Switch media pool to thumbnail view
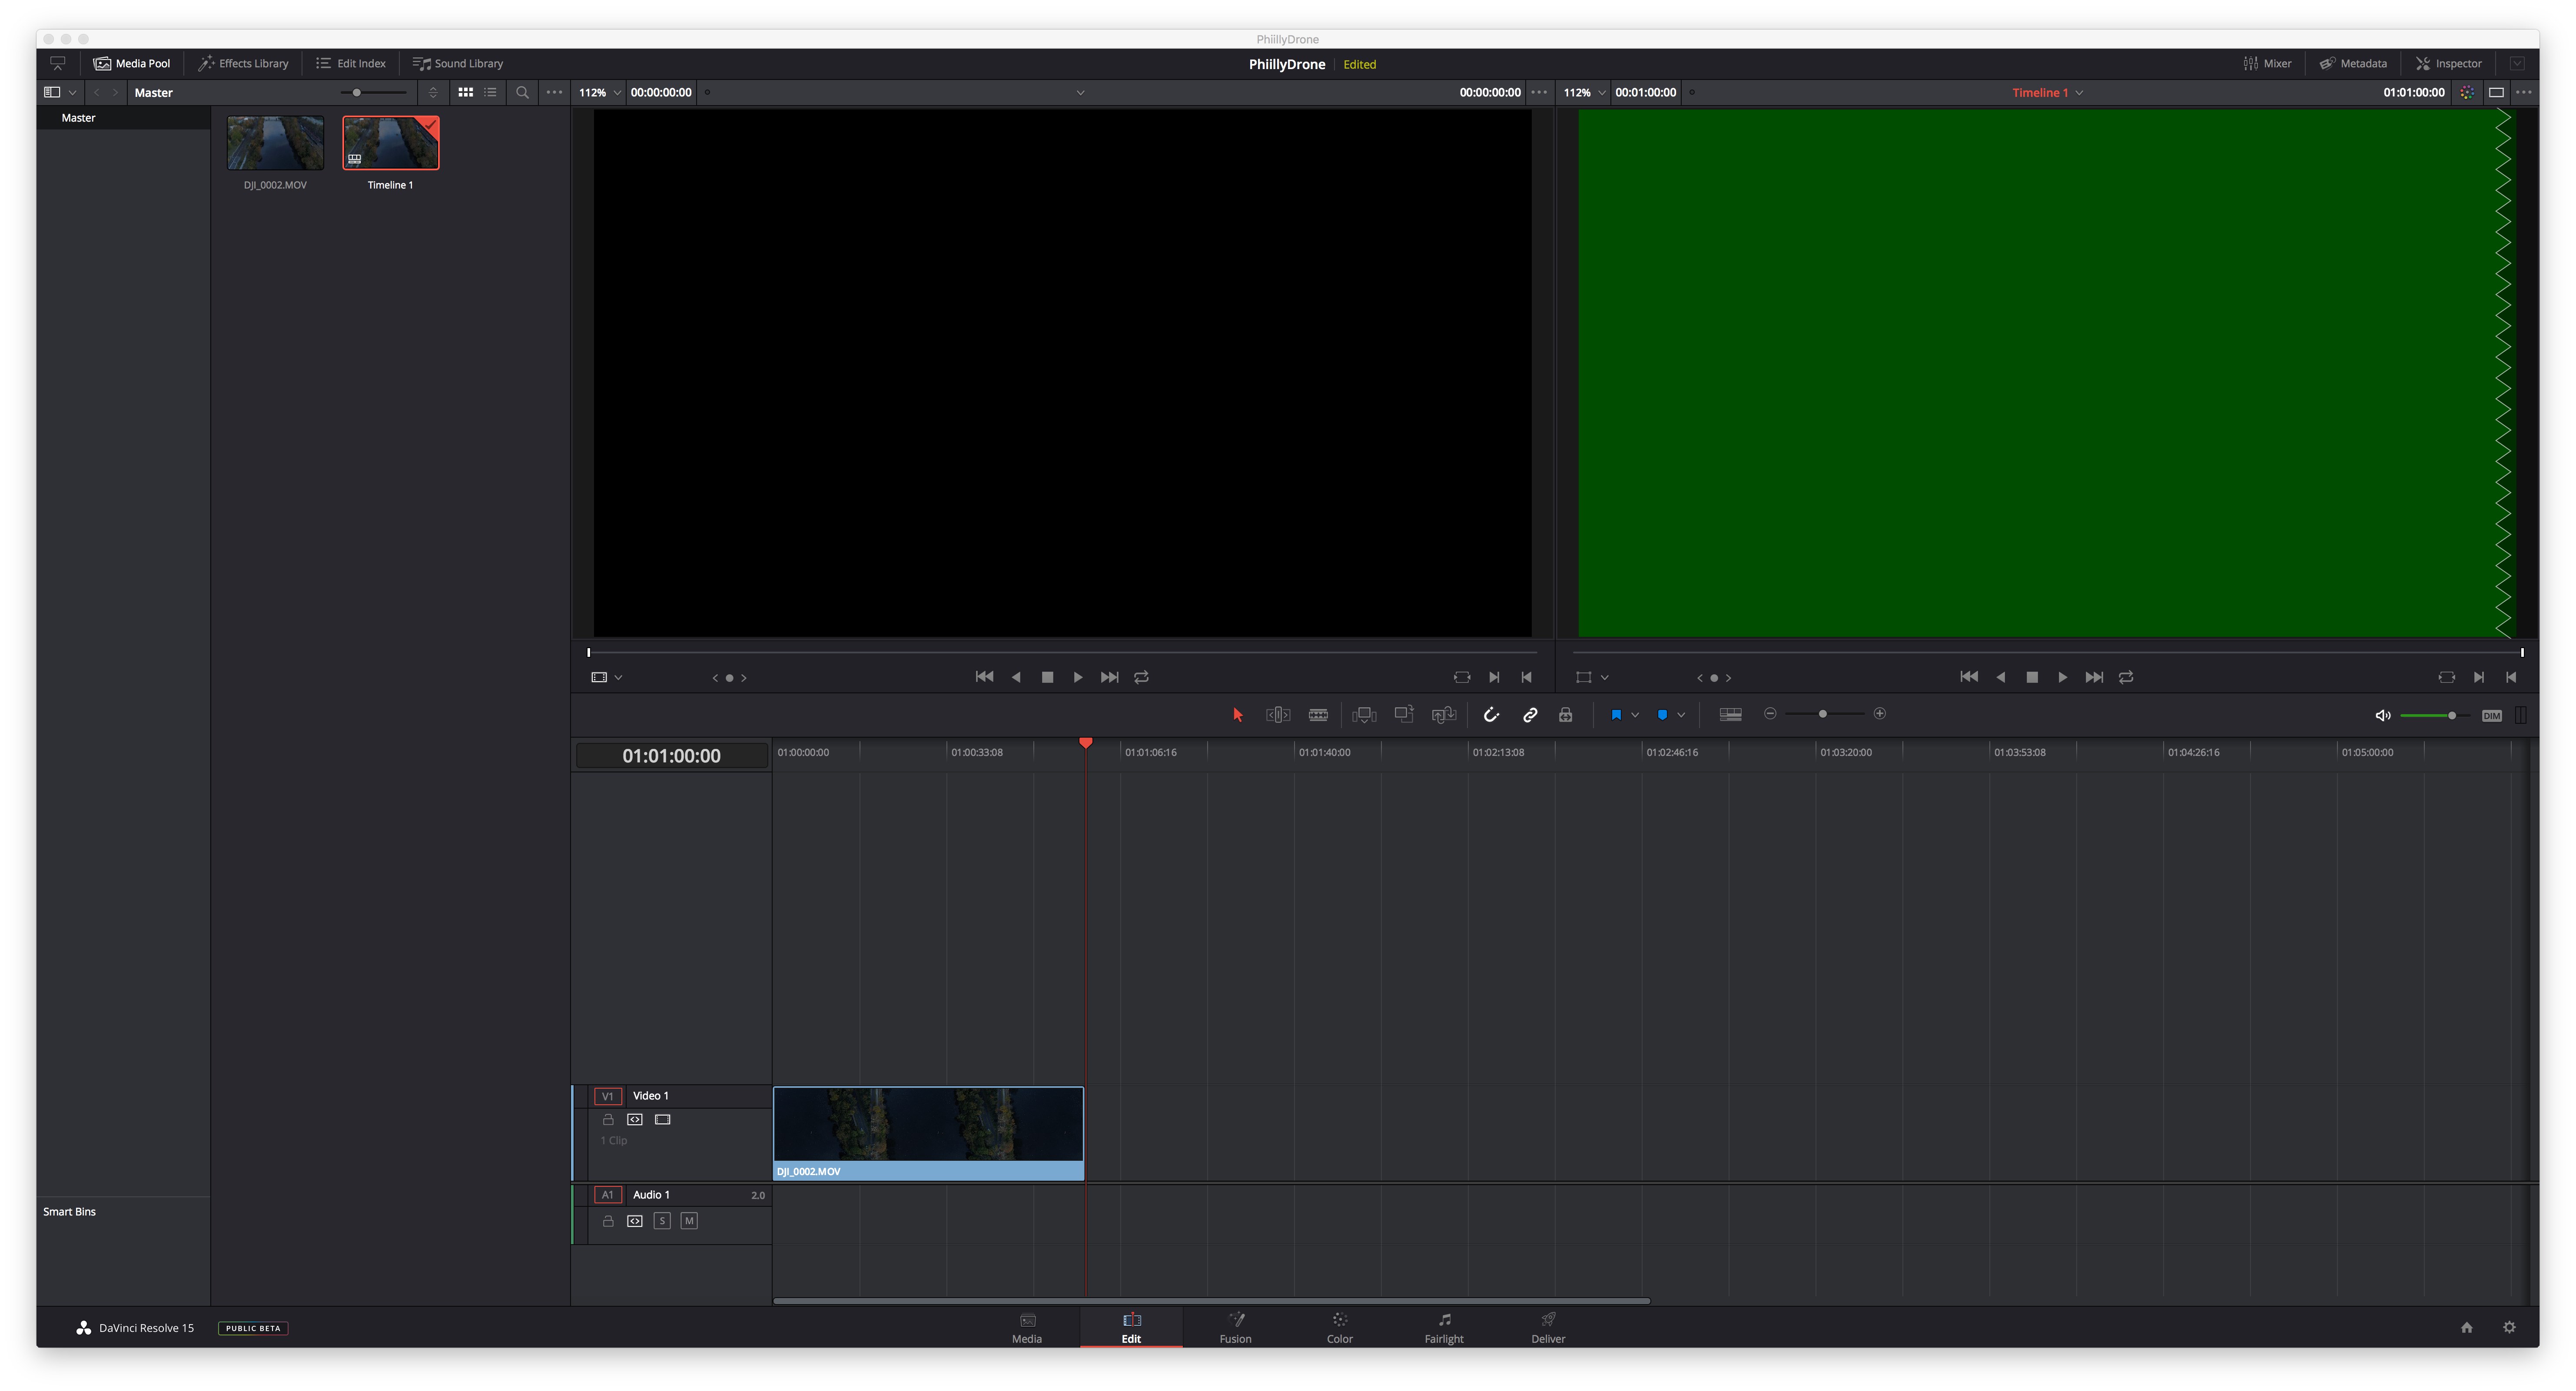This screenshot has height=1391, width=2576. tap(465, 92)
